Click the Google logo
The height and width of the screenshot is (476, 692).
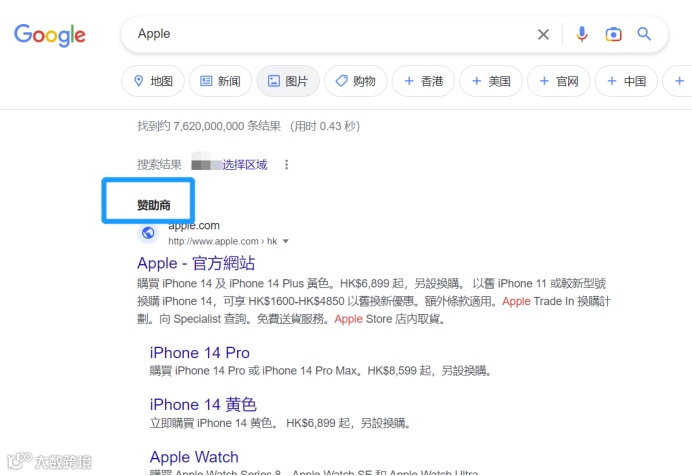point(50,35)
